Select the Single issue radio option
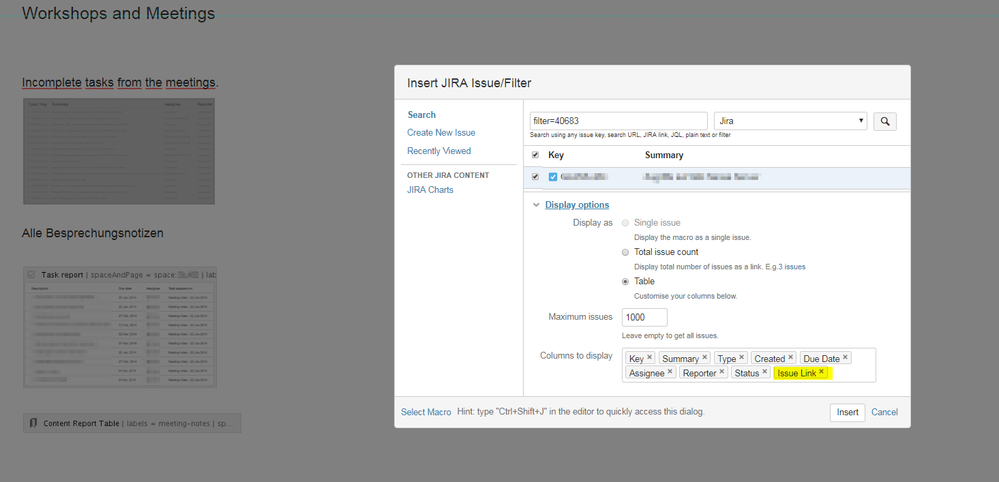The width and height of the screenshot is (999, 482). click(x=626, y=223)
